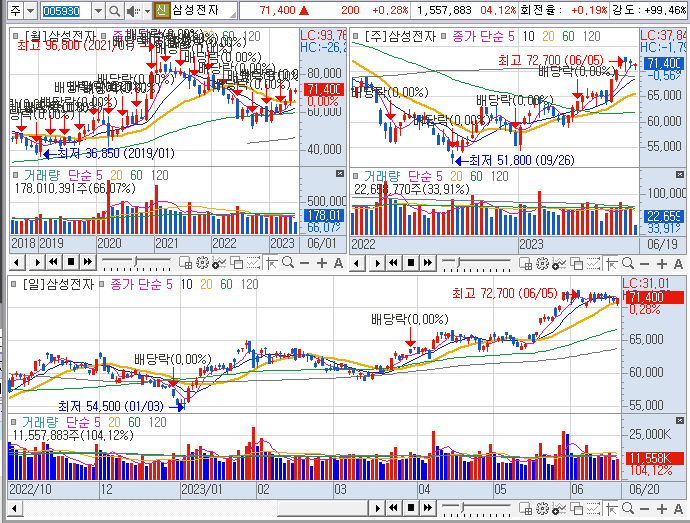Viewport: 690px width, 523px height.
Task: Open the stock code 005930 history dropdown
Action: pyautogui.click(x=99, y=11)
